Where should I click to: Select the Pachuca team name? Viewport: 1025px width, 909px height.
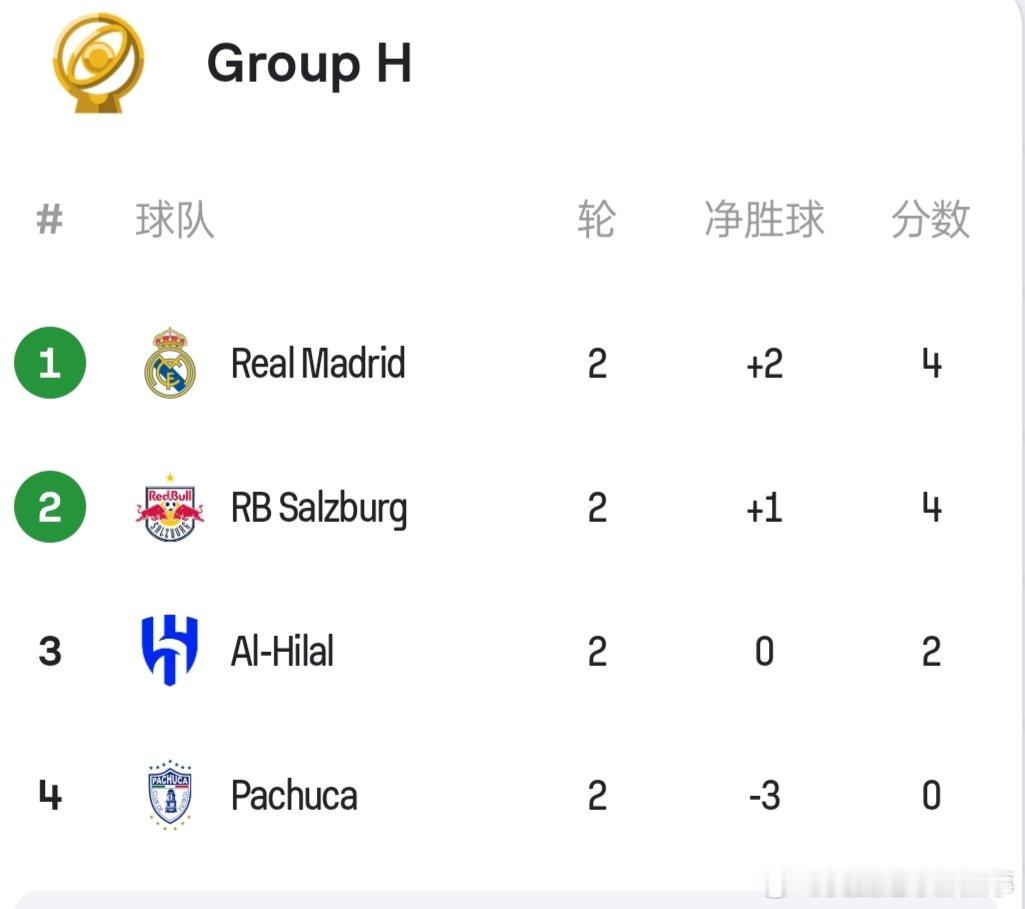[x=294, y=795]
